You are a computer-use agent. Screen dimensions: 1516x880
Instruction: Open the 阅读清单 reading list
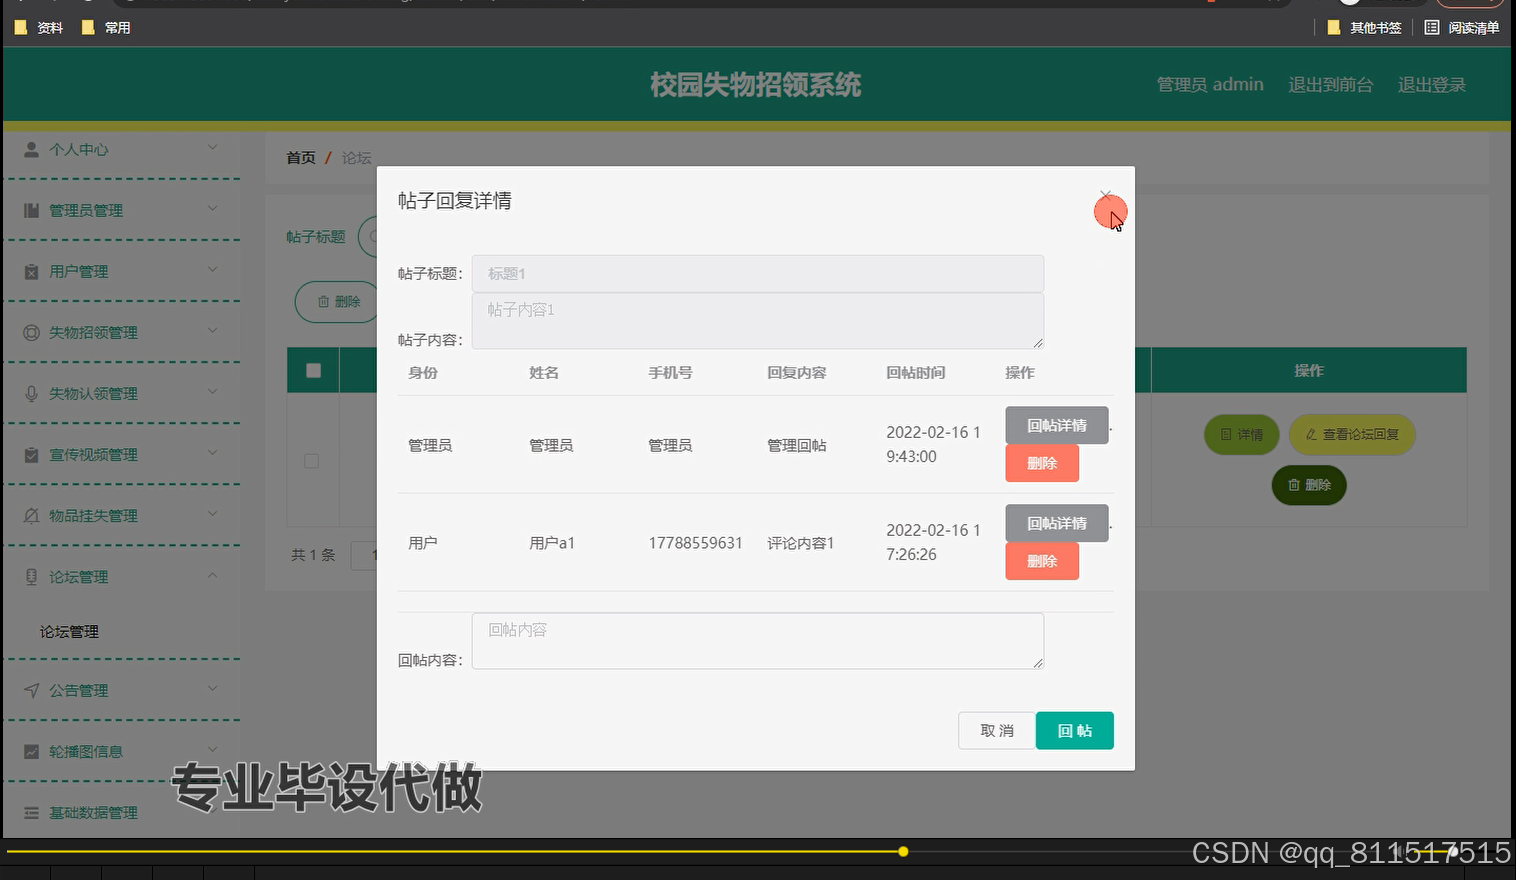tap(1462, 27)
